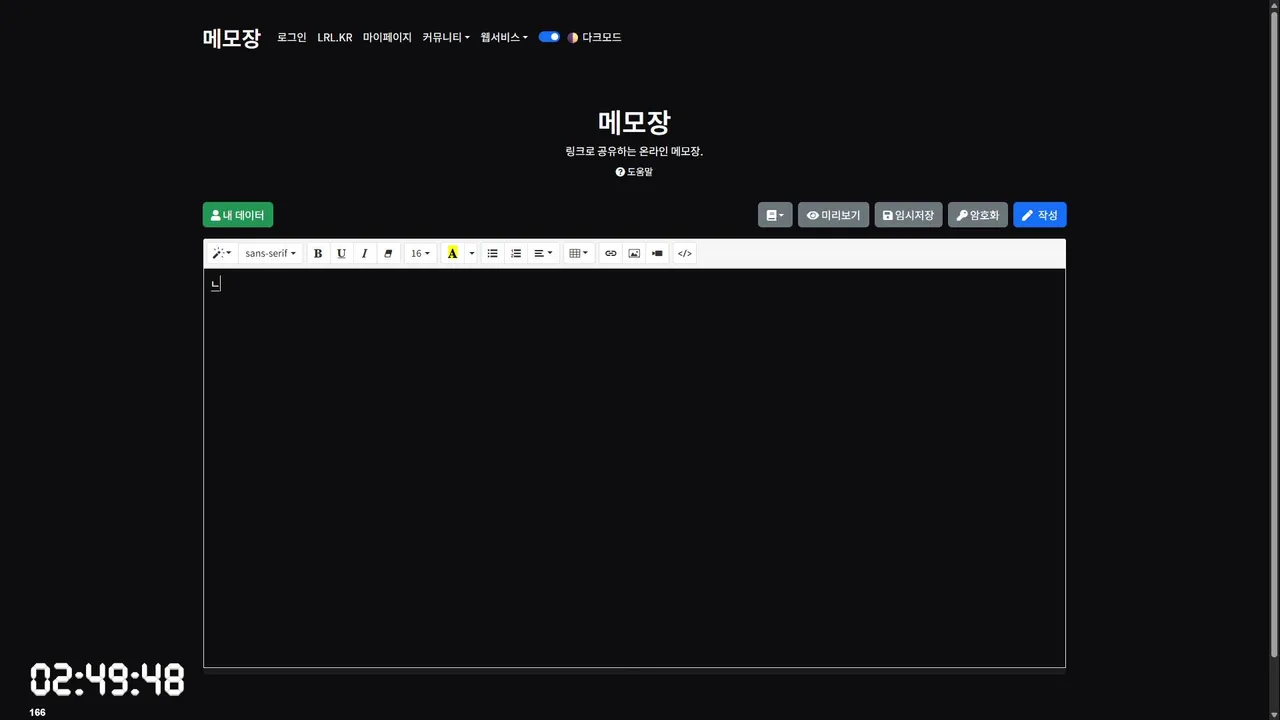Open the 로그인 login menu item
1280x720 pixels.
(292, 37)
